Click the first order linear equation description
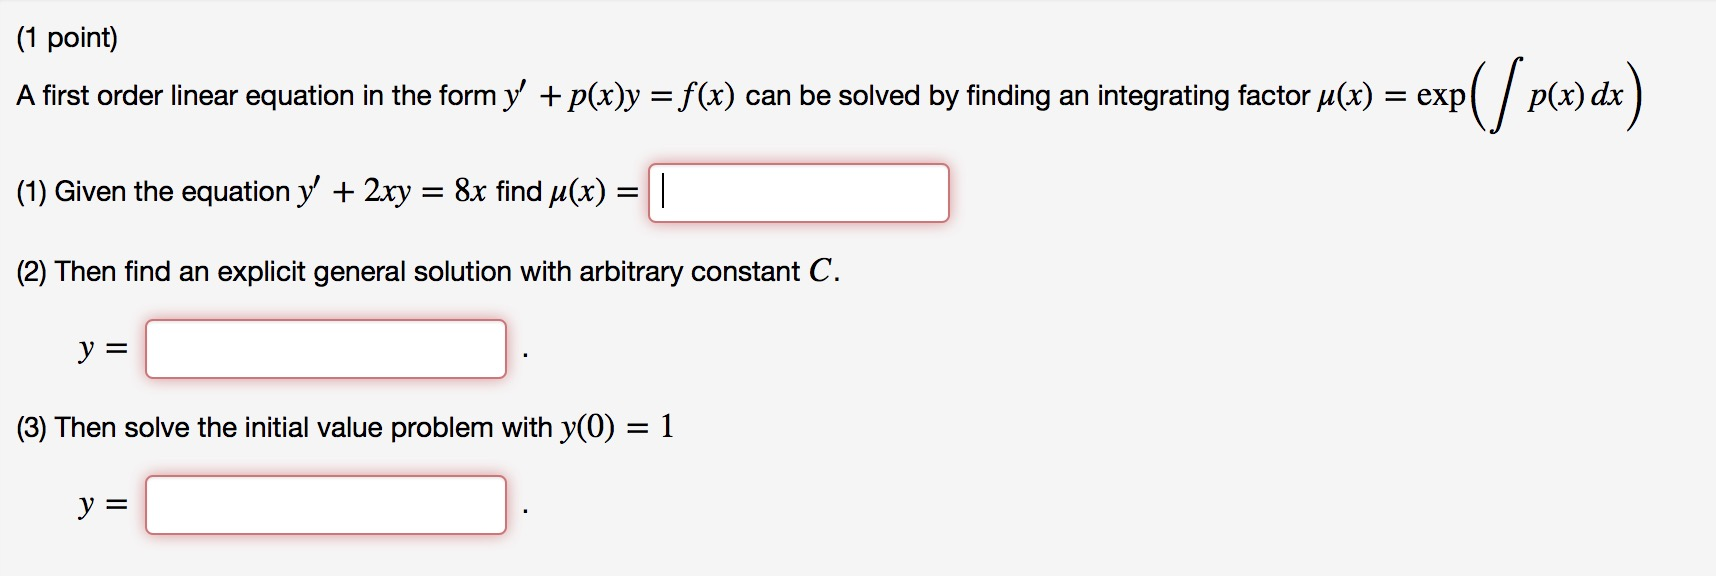The height and width of the screenshot is (576, 1716). click(250, 95)
